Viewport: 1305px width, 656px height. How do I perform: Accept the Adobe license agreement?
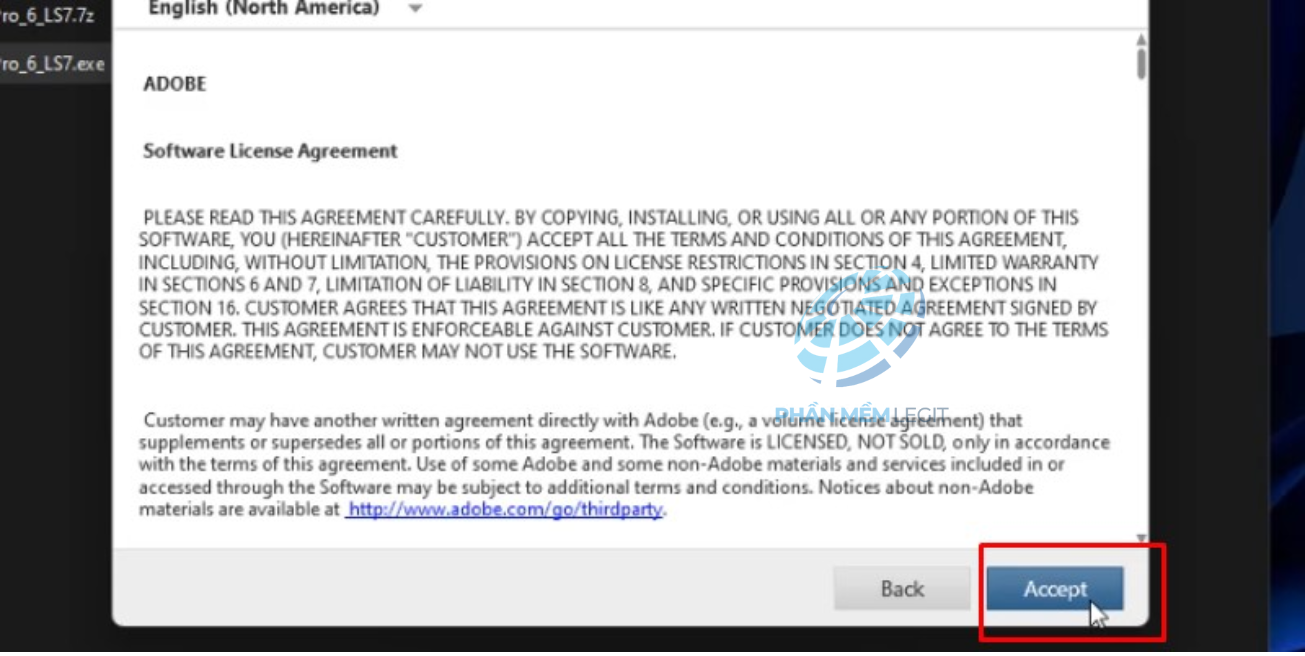(1054, 589)
